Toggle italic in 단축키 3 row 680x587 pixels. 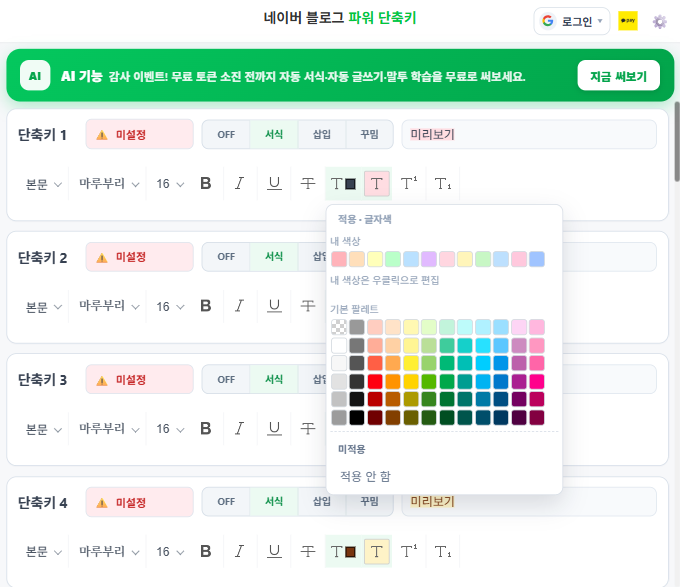click(x=240, y=429)
